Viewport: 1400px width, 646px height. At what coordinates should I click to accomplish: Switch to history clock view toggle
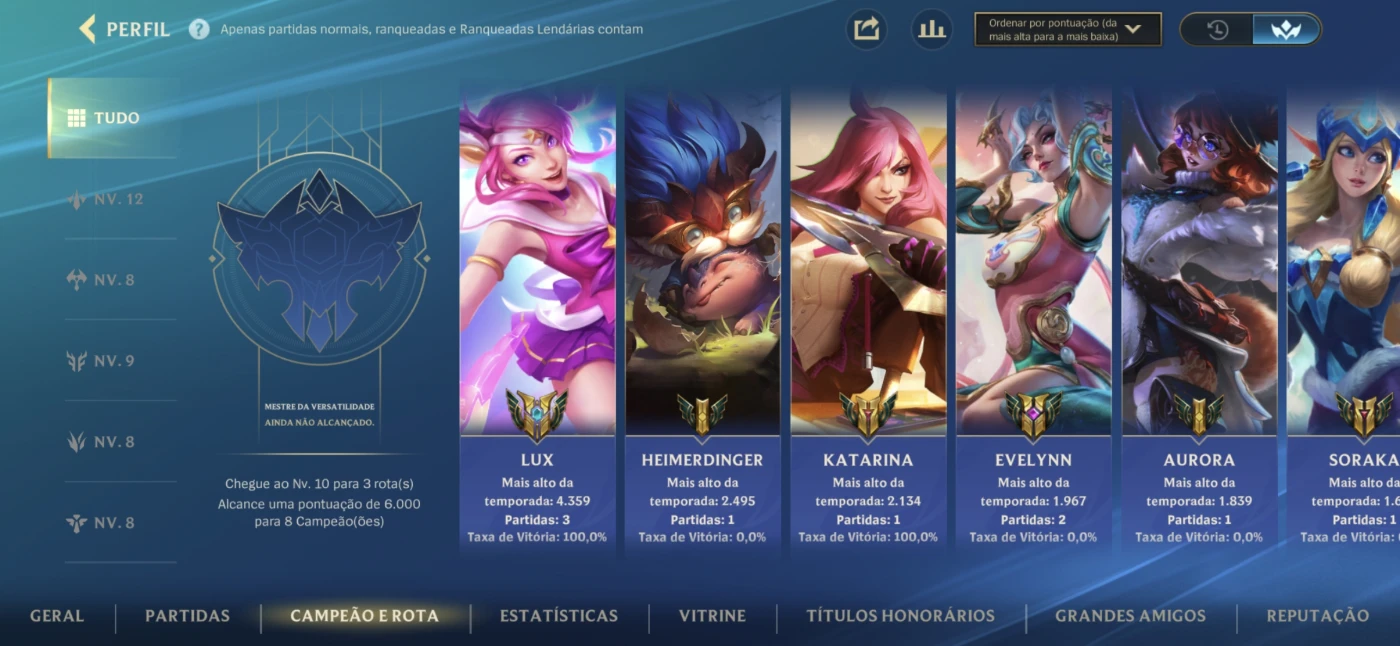tap(1217, 29)
